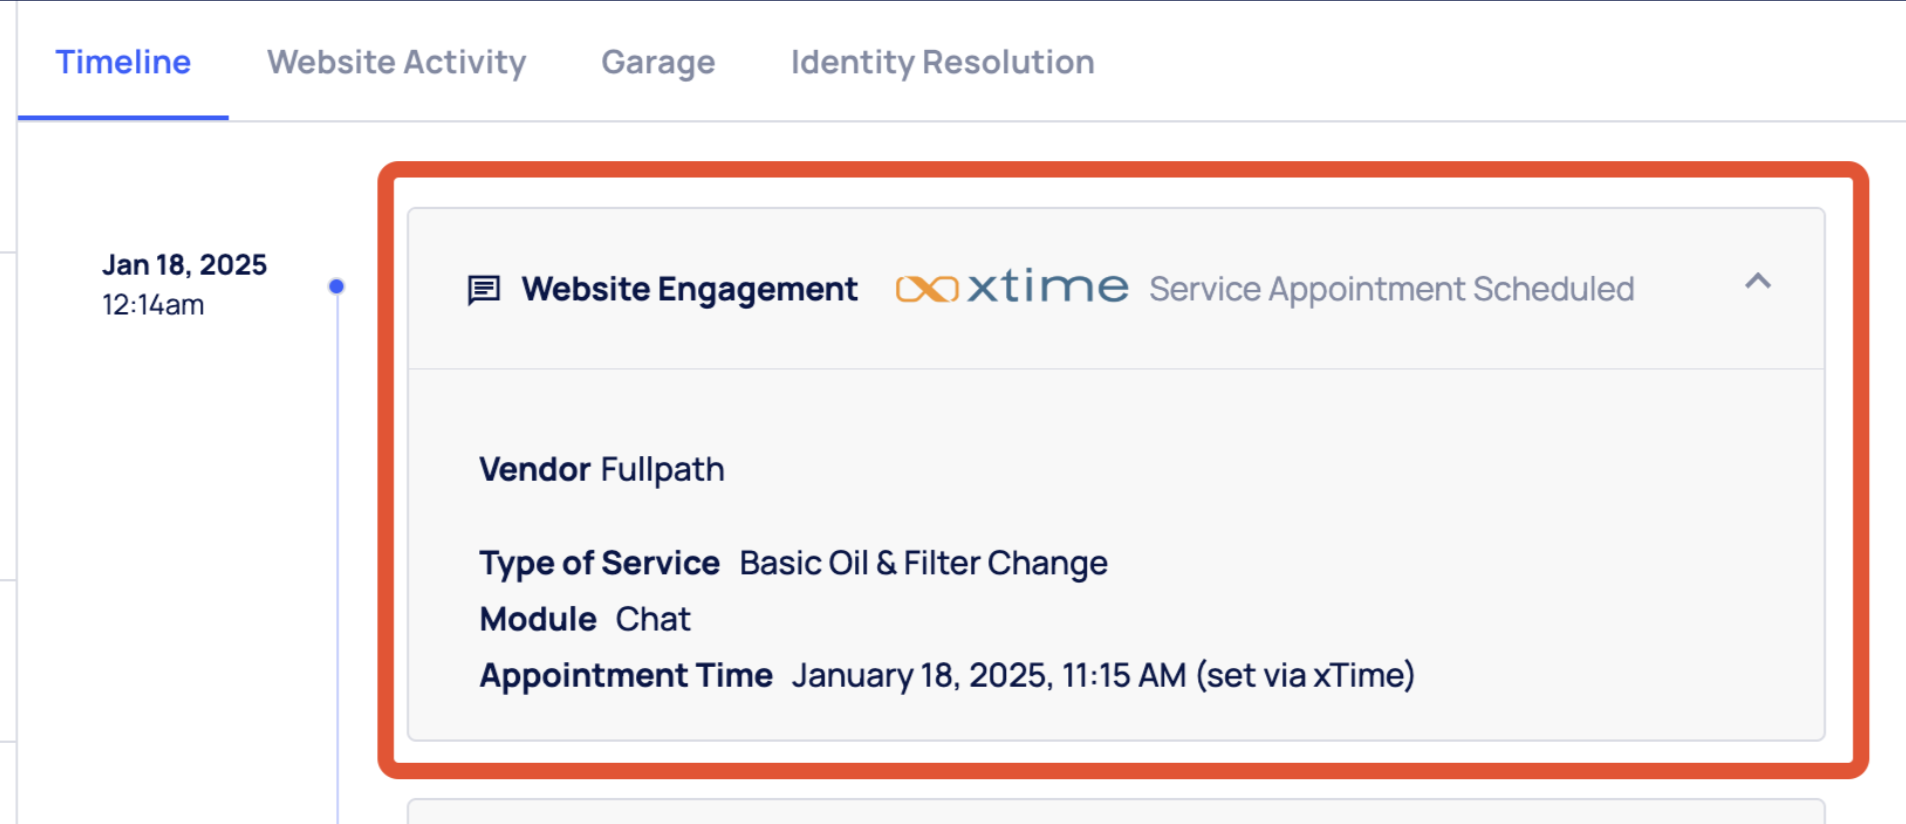Click the vertical timeline connector line
The height and width of the screenshot is (824, 1906).
coord(336,550)
